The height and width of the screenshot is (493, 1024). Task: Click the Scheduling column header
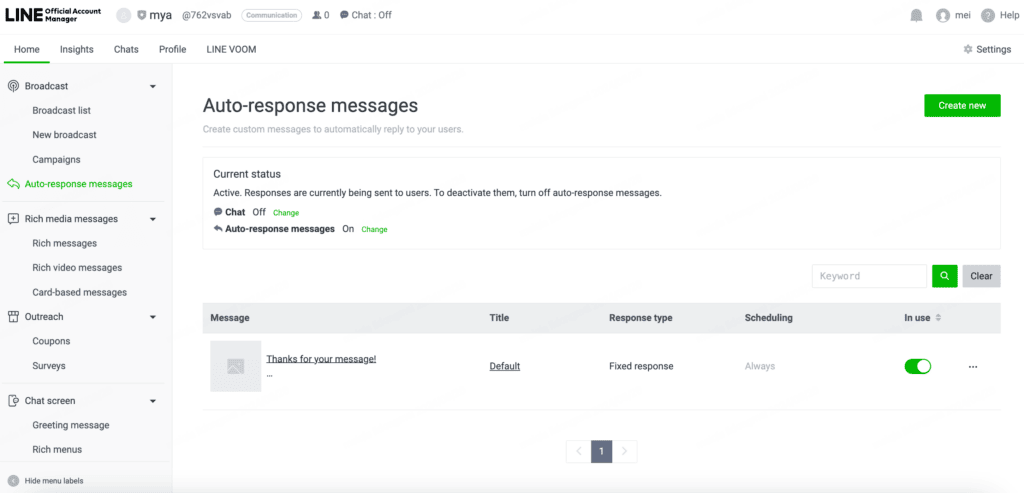pyautogui.click(x=769, y=318)
